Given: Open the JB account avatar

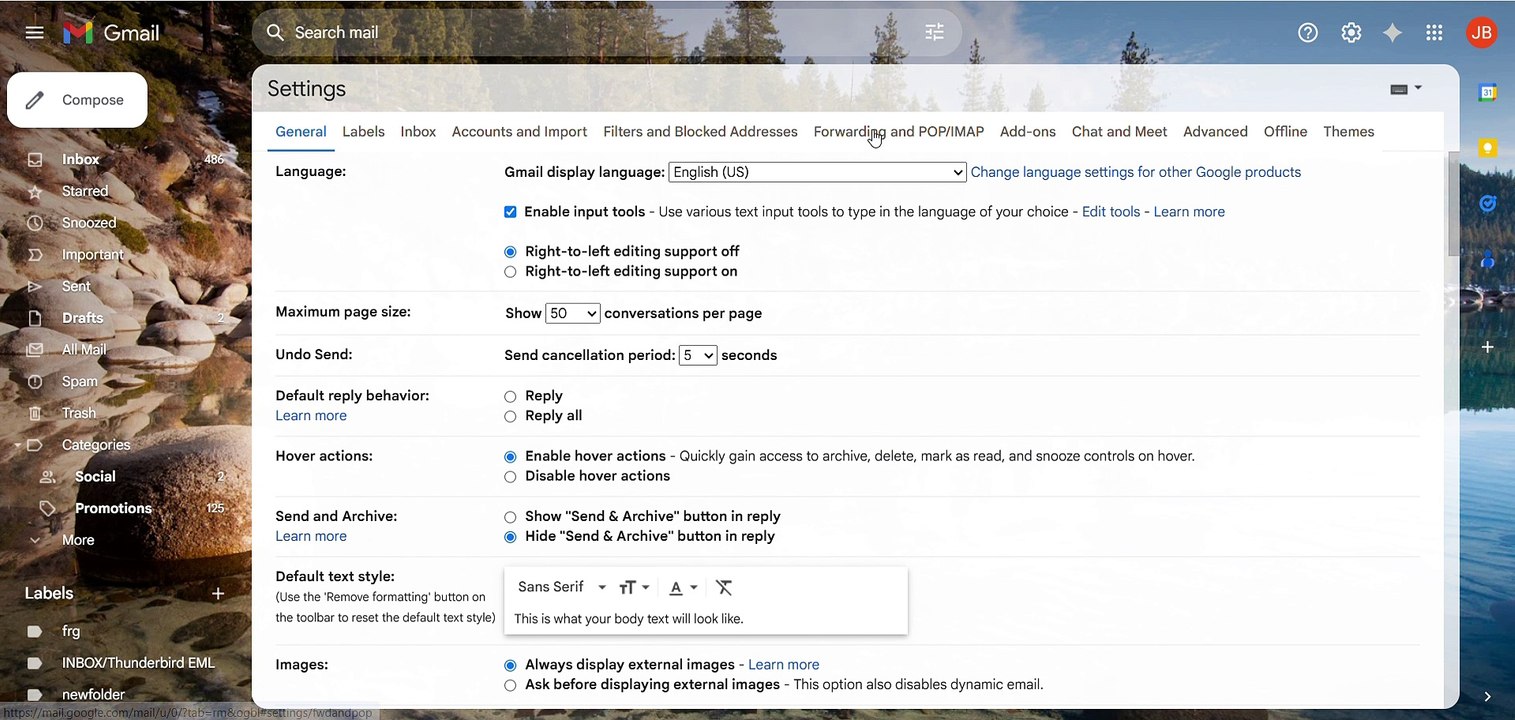Looking at the screenshot, I should [1481, 33].
